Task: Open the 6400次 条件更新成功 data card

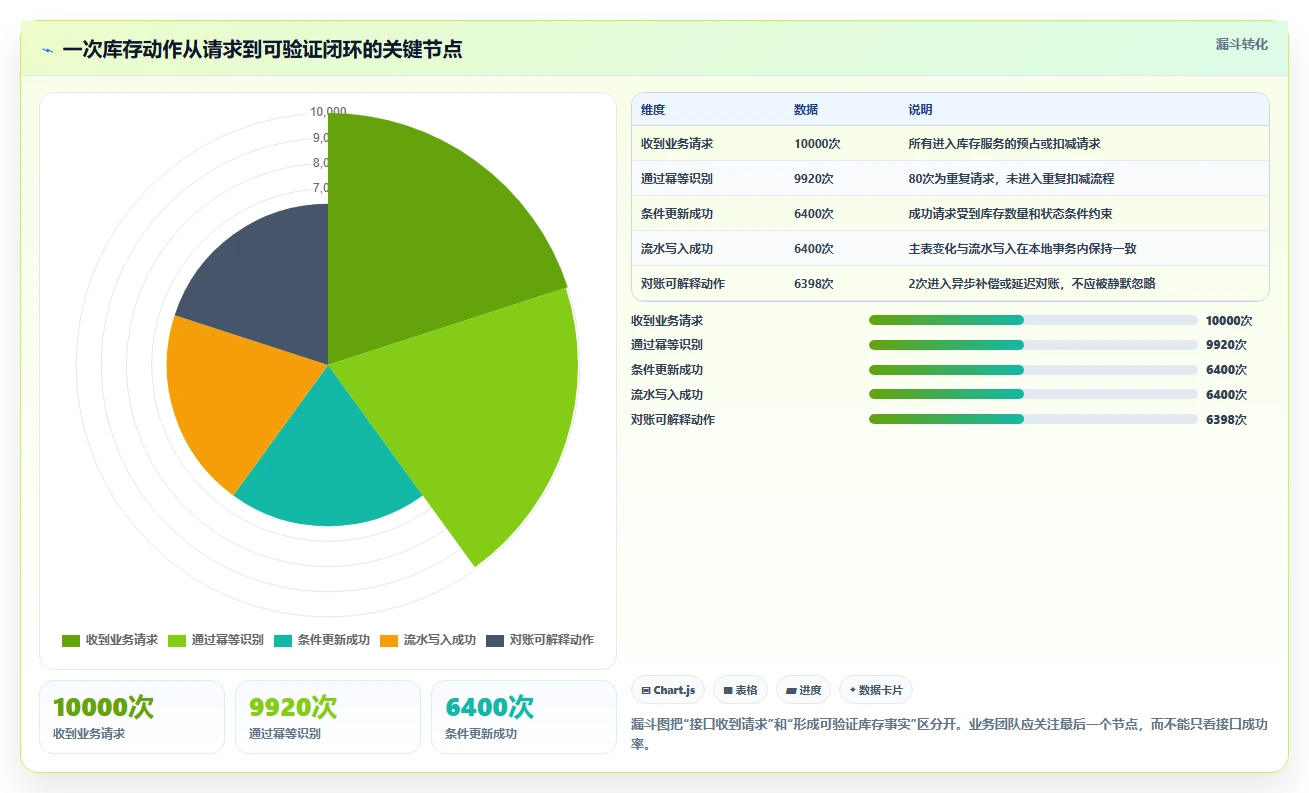Action: [x=524, y=717]
